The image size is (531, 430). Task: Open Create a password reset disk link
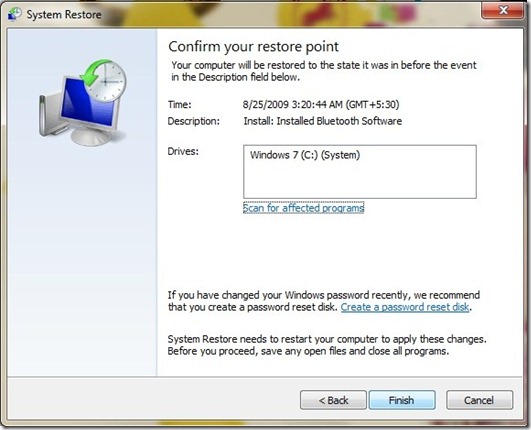click(x=405, y=307)
